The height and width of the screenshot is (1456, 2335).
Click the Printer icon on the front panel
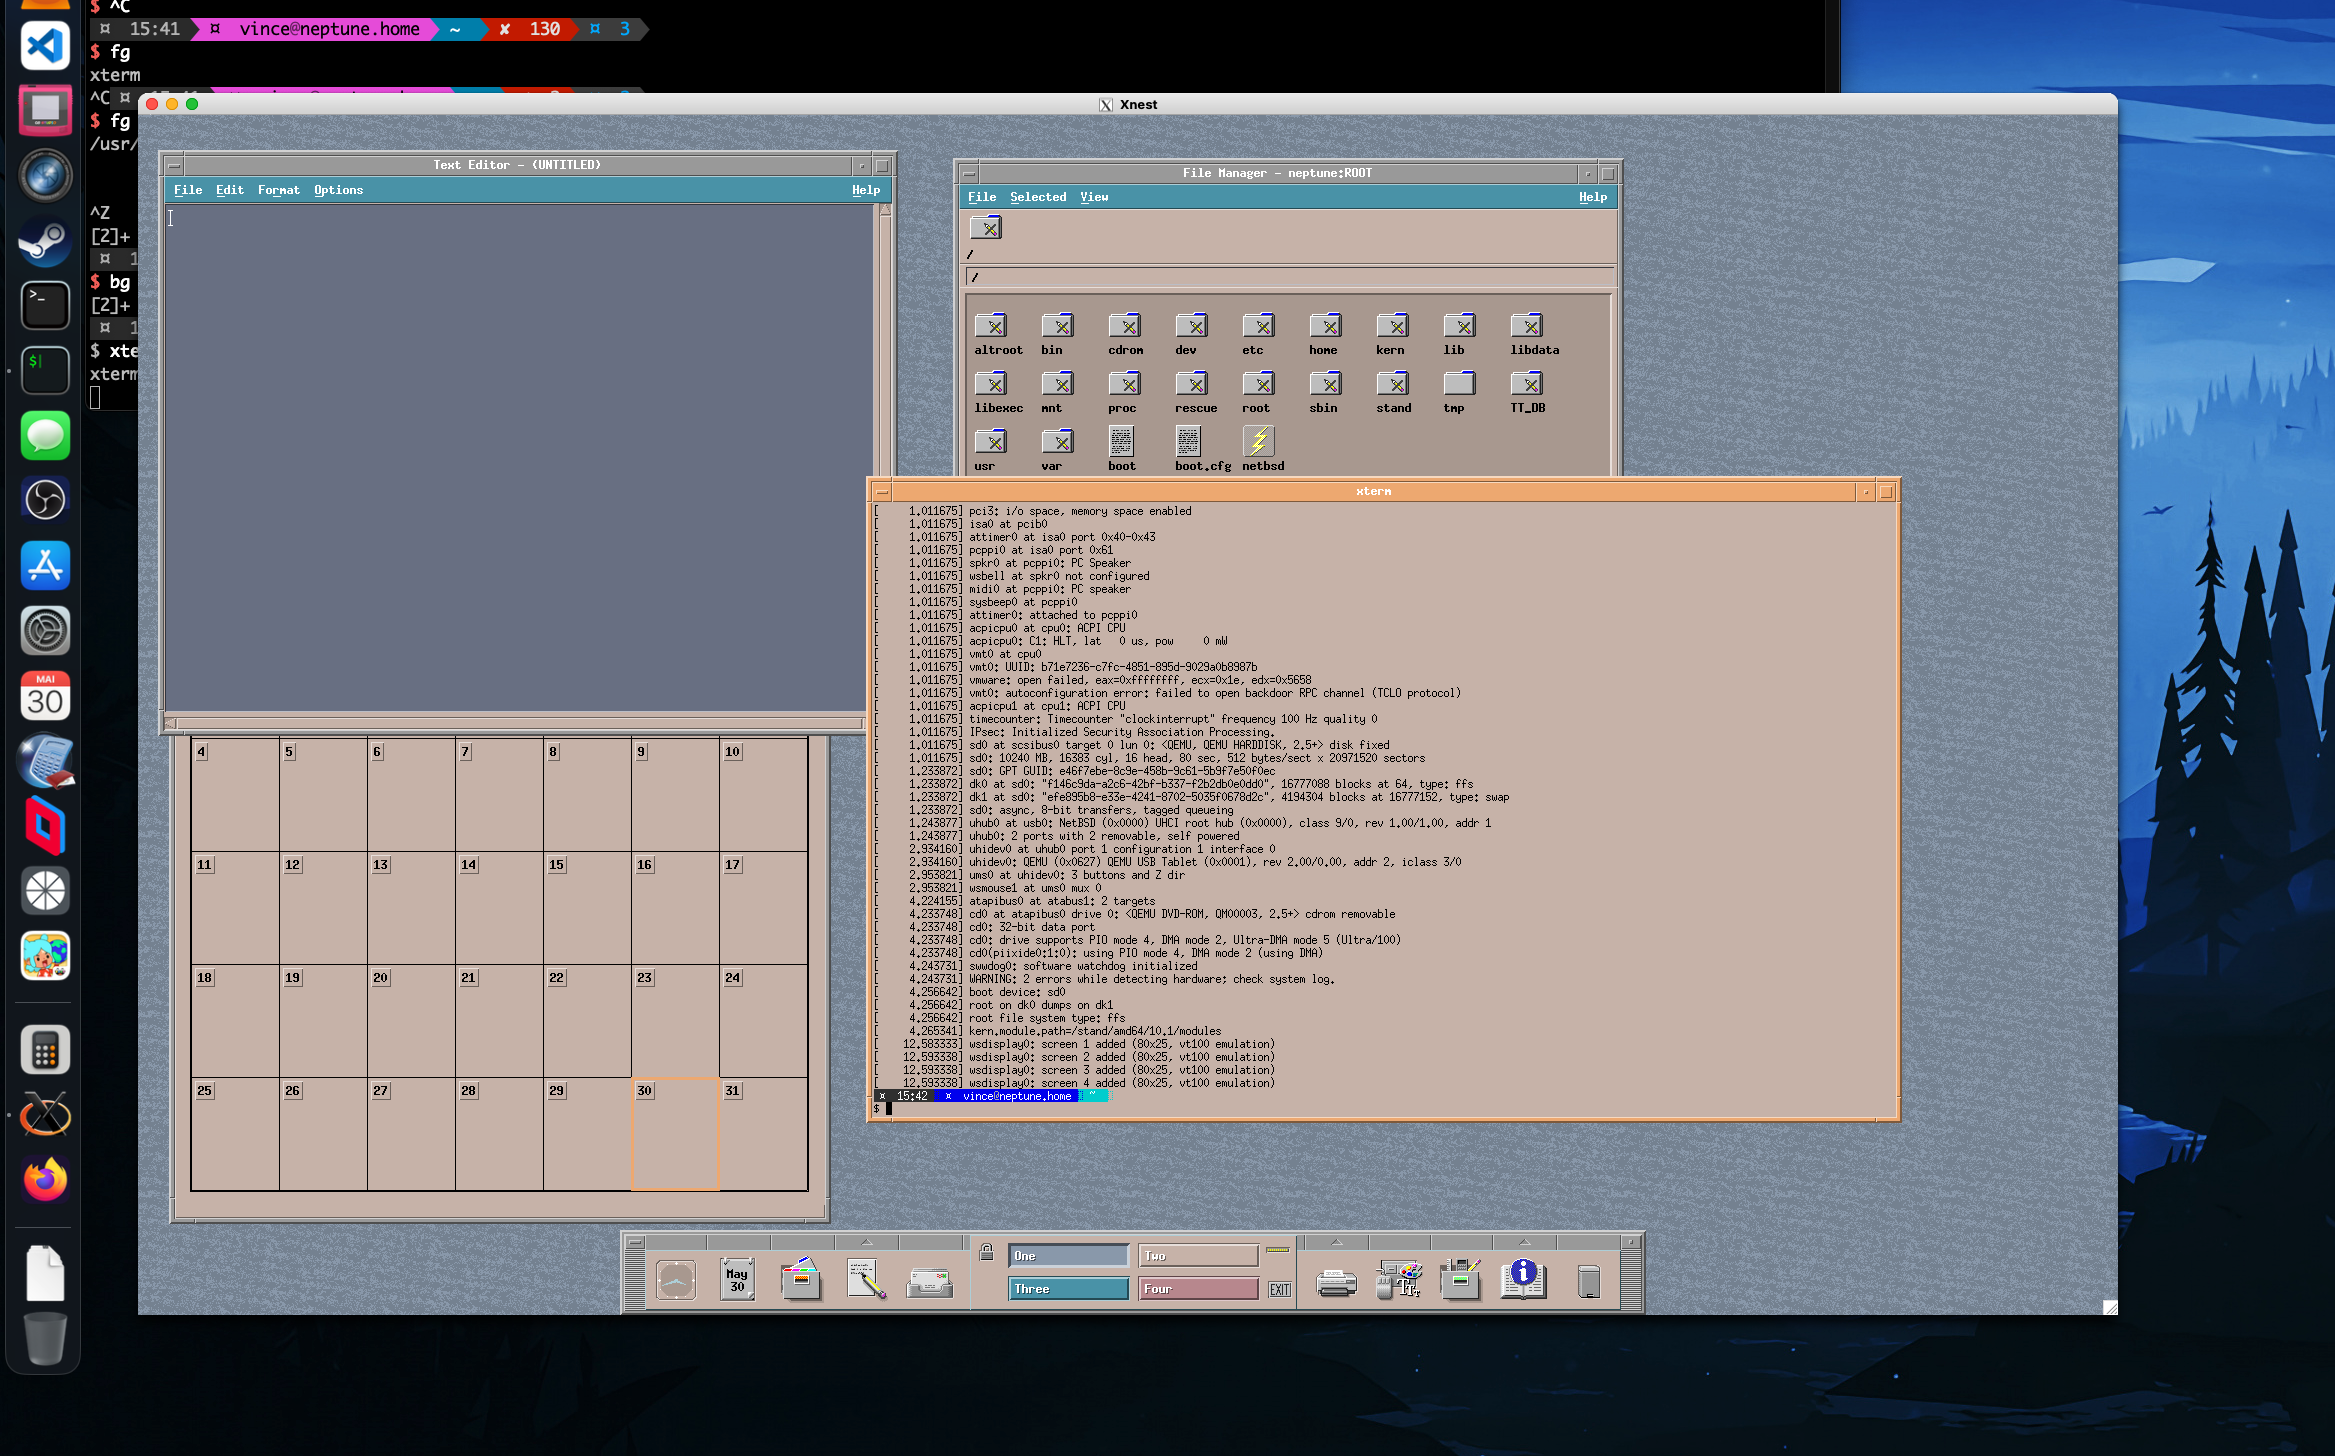[1336, 1281]
